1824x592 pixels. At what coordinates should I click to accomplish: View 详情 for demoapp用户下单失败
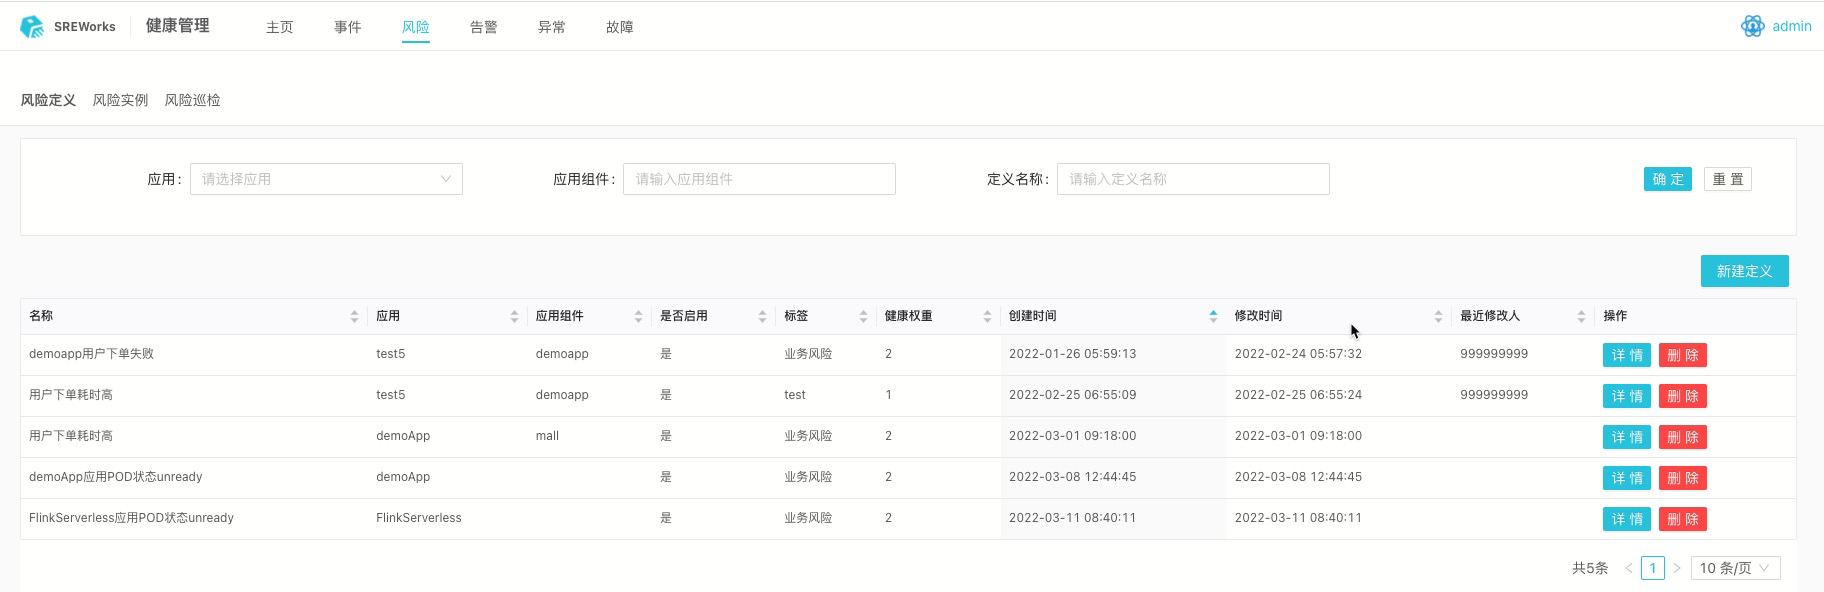pyautogui.click(x=1626, y=355)
